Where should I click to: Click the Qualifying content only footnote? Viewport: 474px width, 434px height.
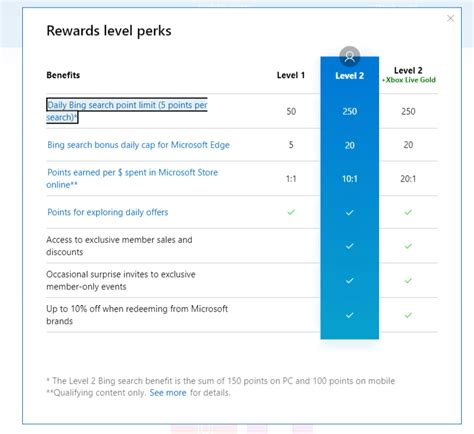(96, 393)
